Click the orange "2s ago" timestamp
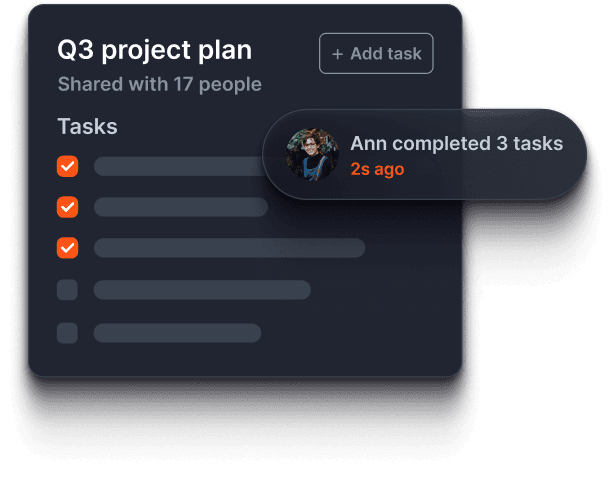Screen dimensions: 616x504 point(377,169)
